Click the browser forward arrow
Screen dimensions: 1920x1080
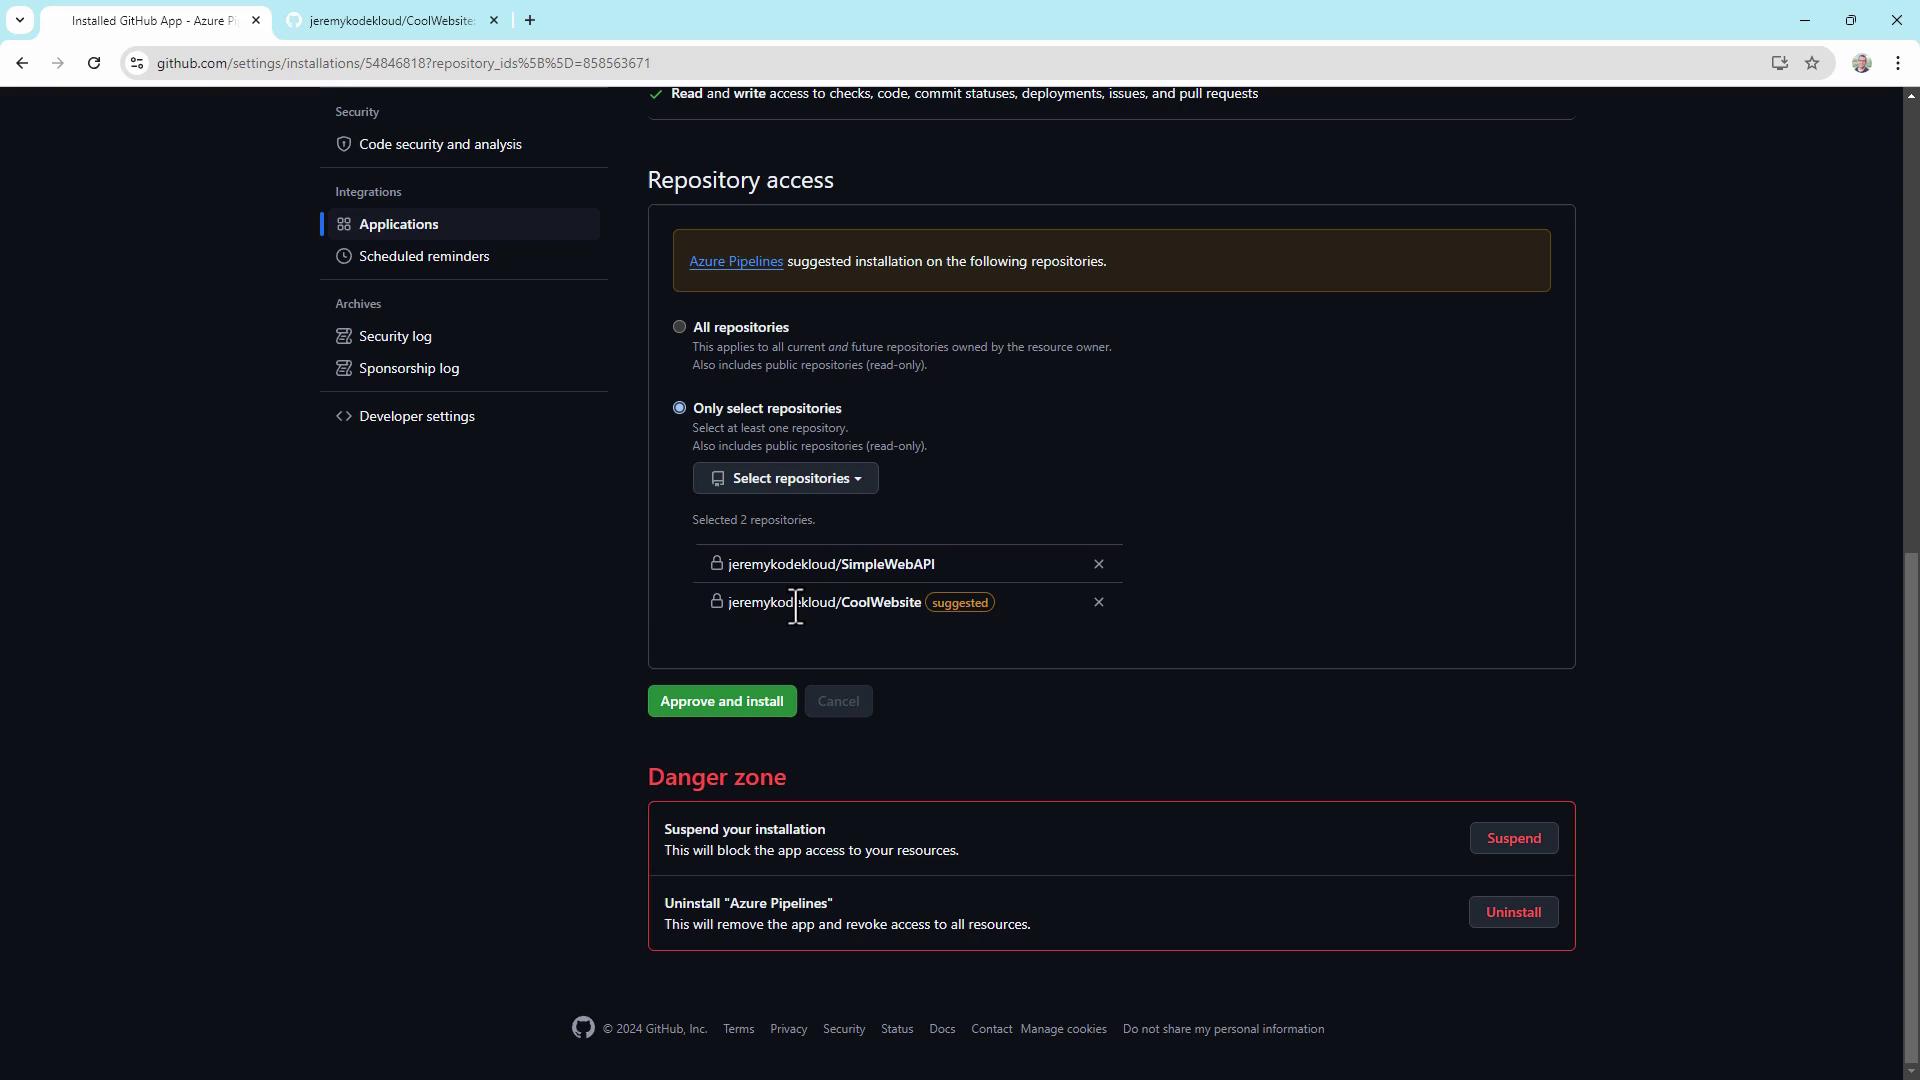click(x=58, y=63)
